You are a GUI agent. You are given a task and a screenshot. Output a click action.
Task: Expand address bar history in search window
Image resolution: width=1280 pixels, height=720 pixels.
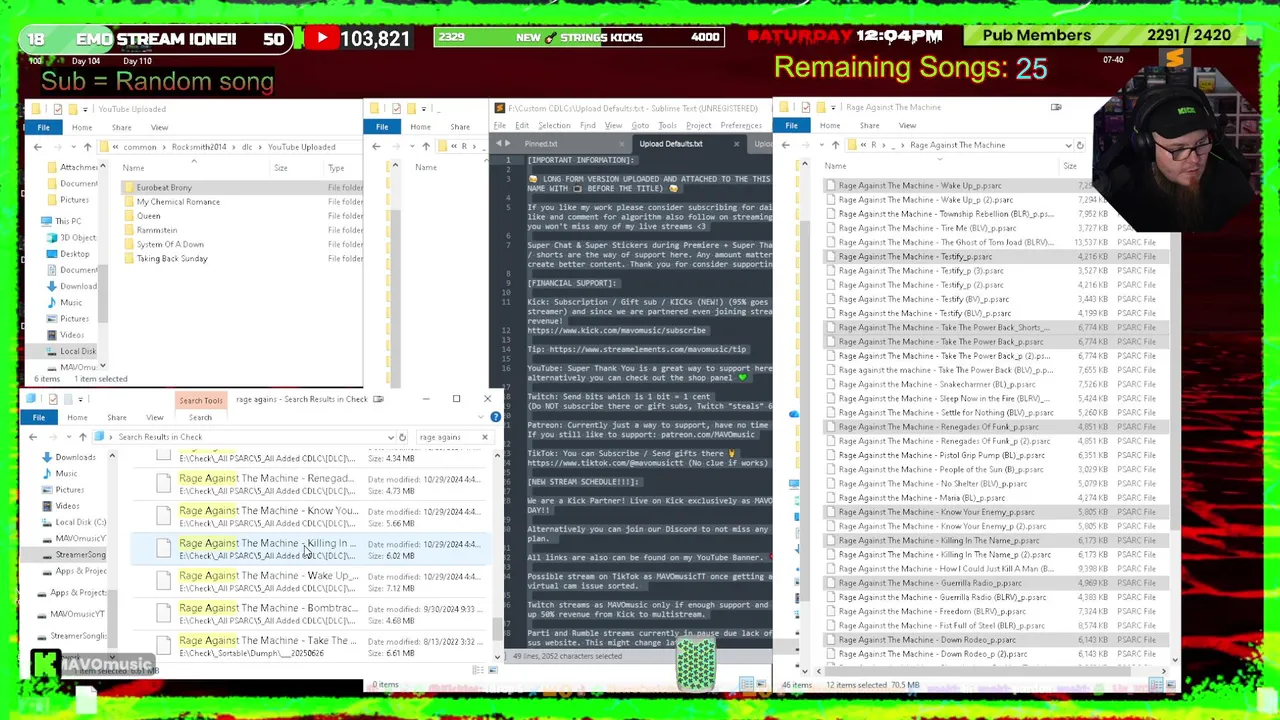click(390, 437)
